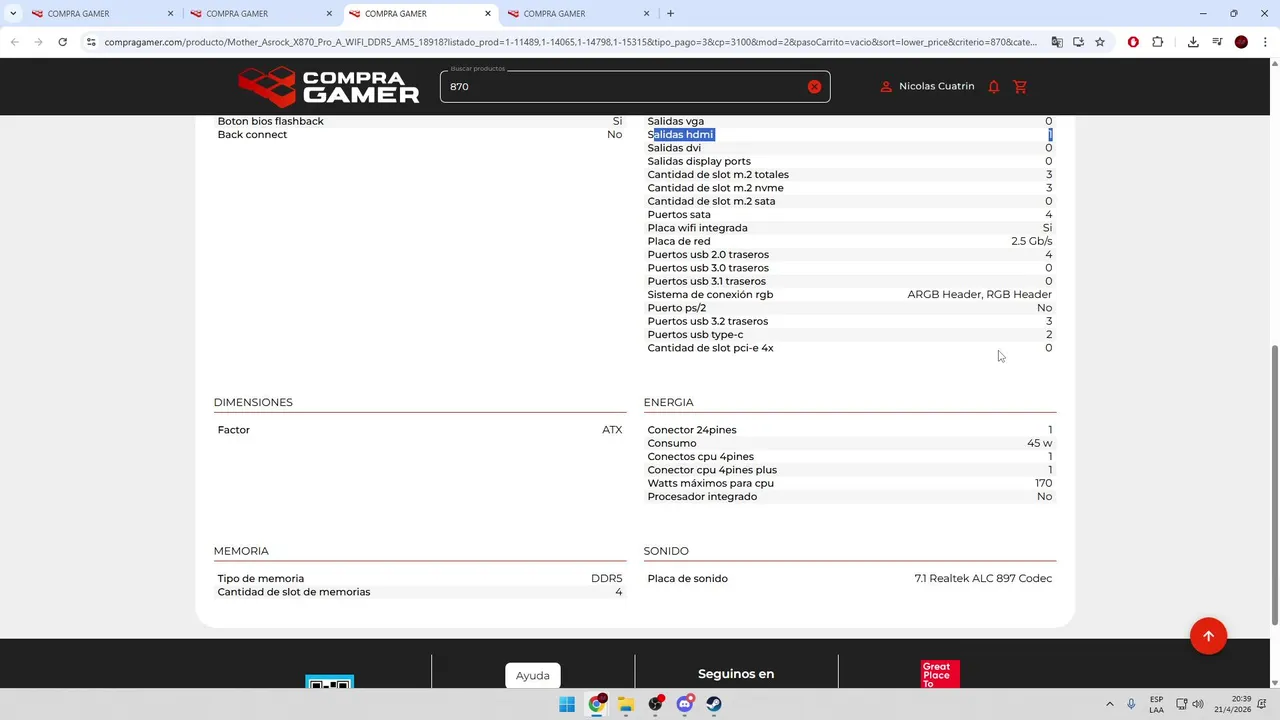
Task: Open Chrome's three-dot menu
Action: coord(1265,42)
